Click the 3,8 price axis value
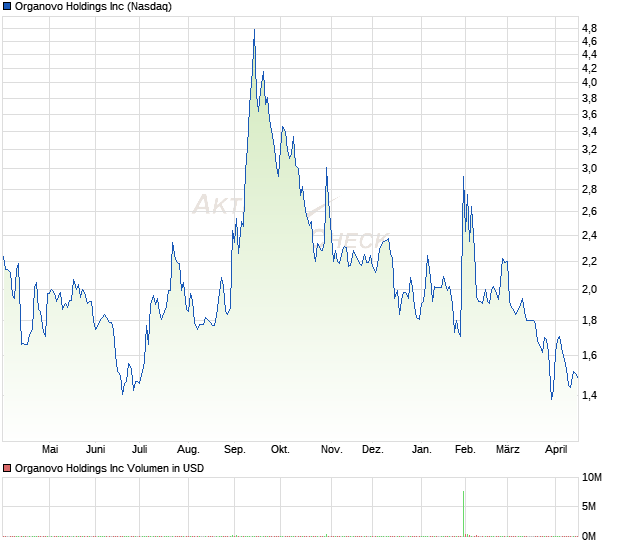620x546 pixels. 589,98
